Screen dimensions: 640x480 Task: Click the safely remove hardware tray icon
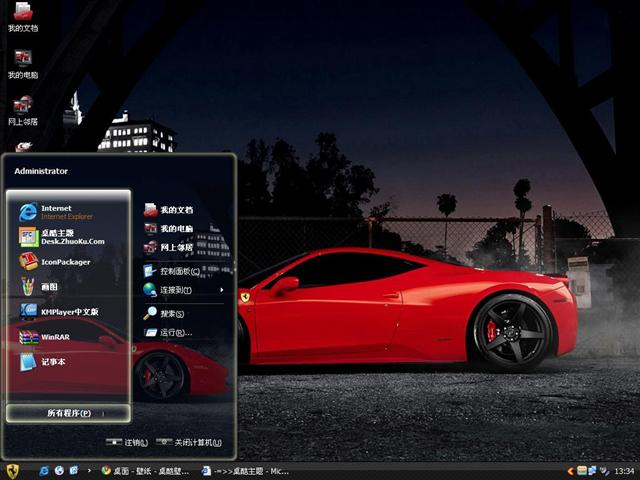tap(604, 471)
